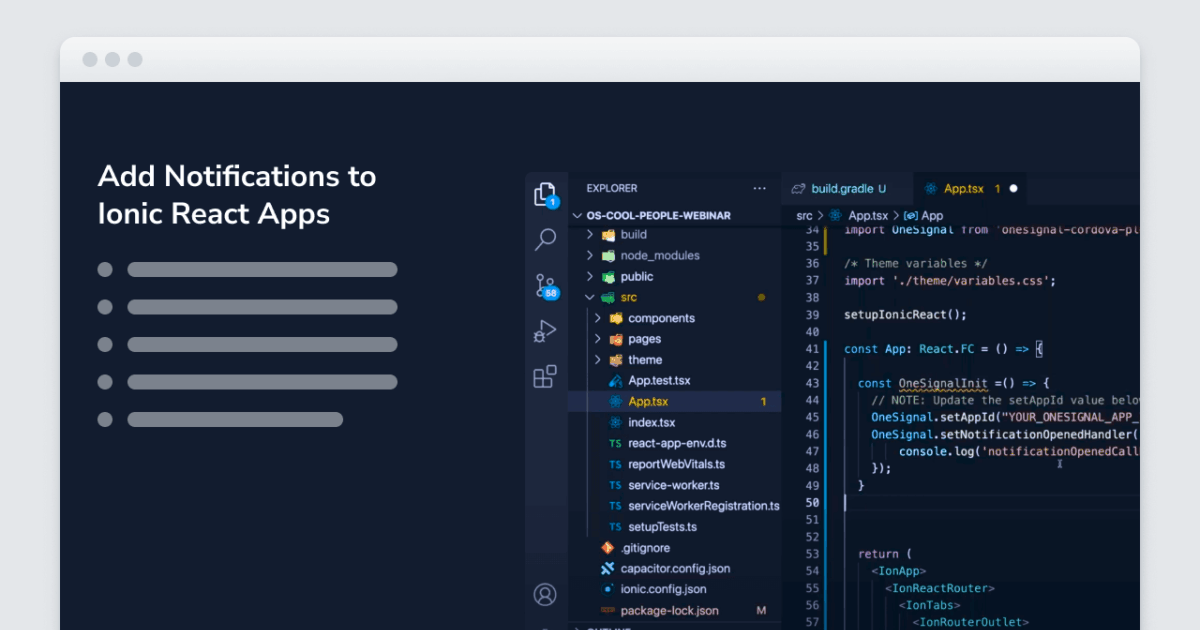Image resolution: width=1200 pixels, height=630 pixels.
Task: Open the Explorer view in the activity bar
Action: [x=546, y=196]
